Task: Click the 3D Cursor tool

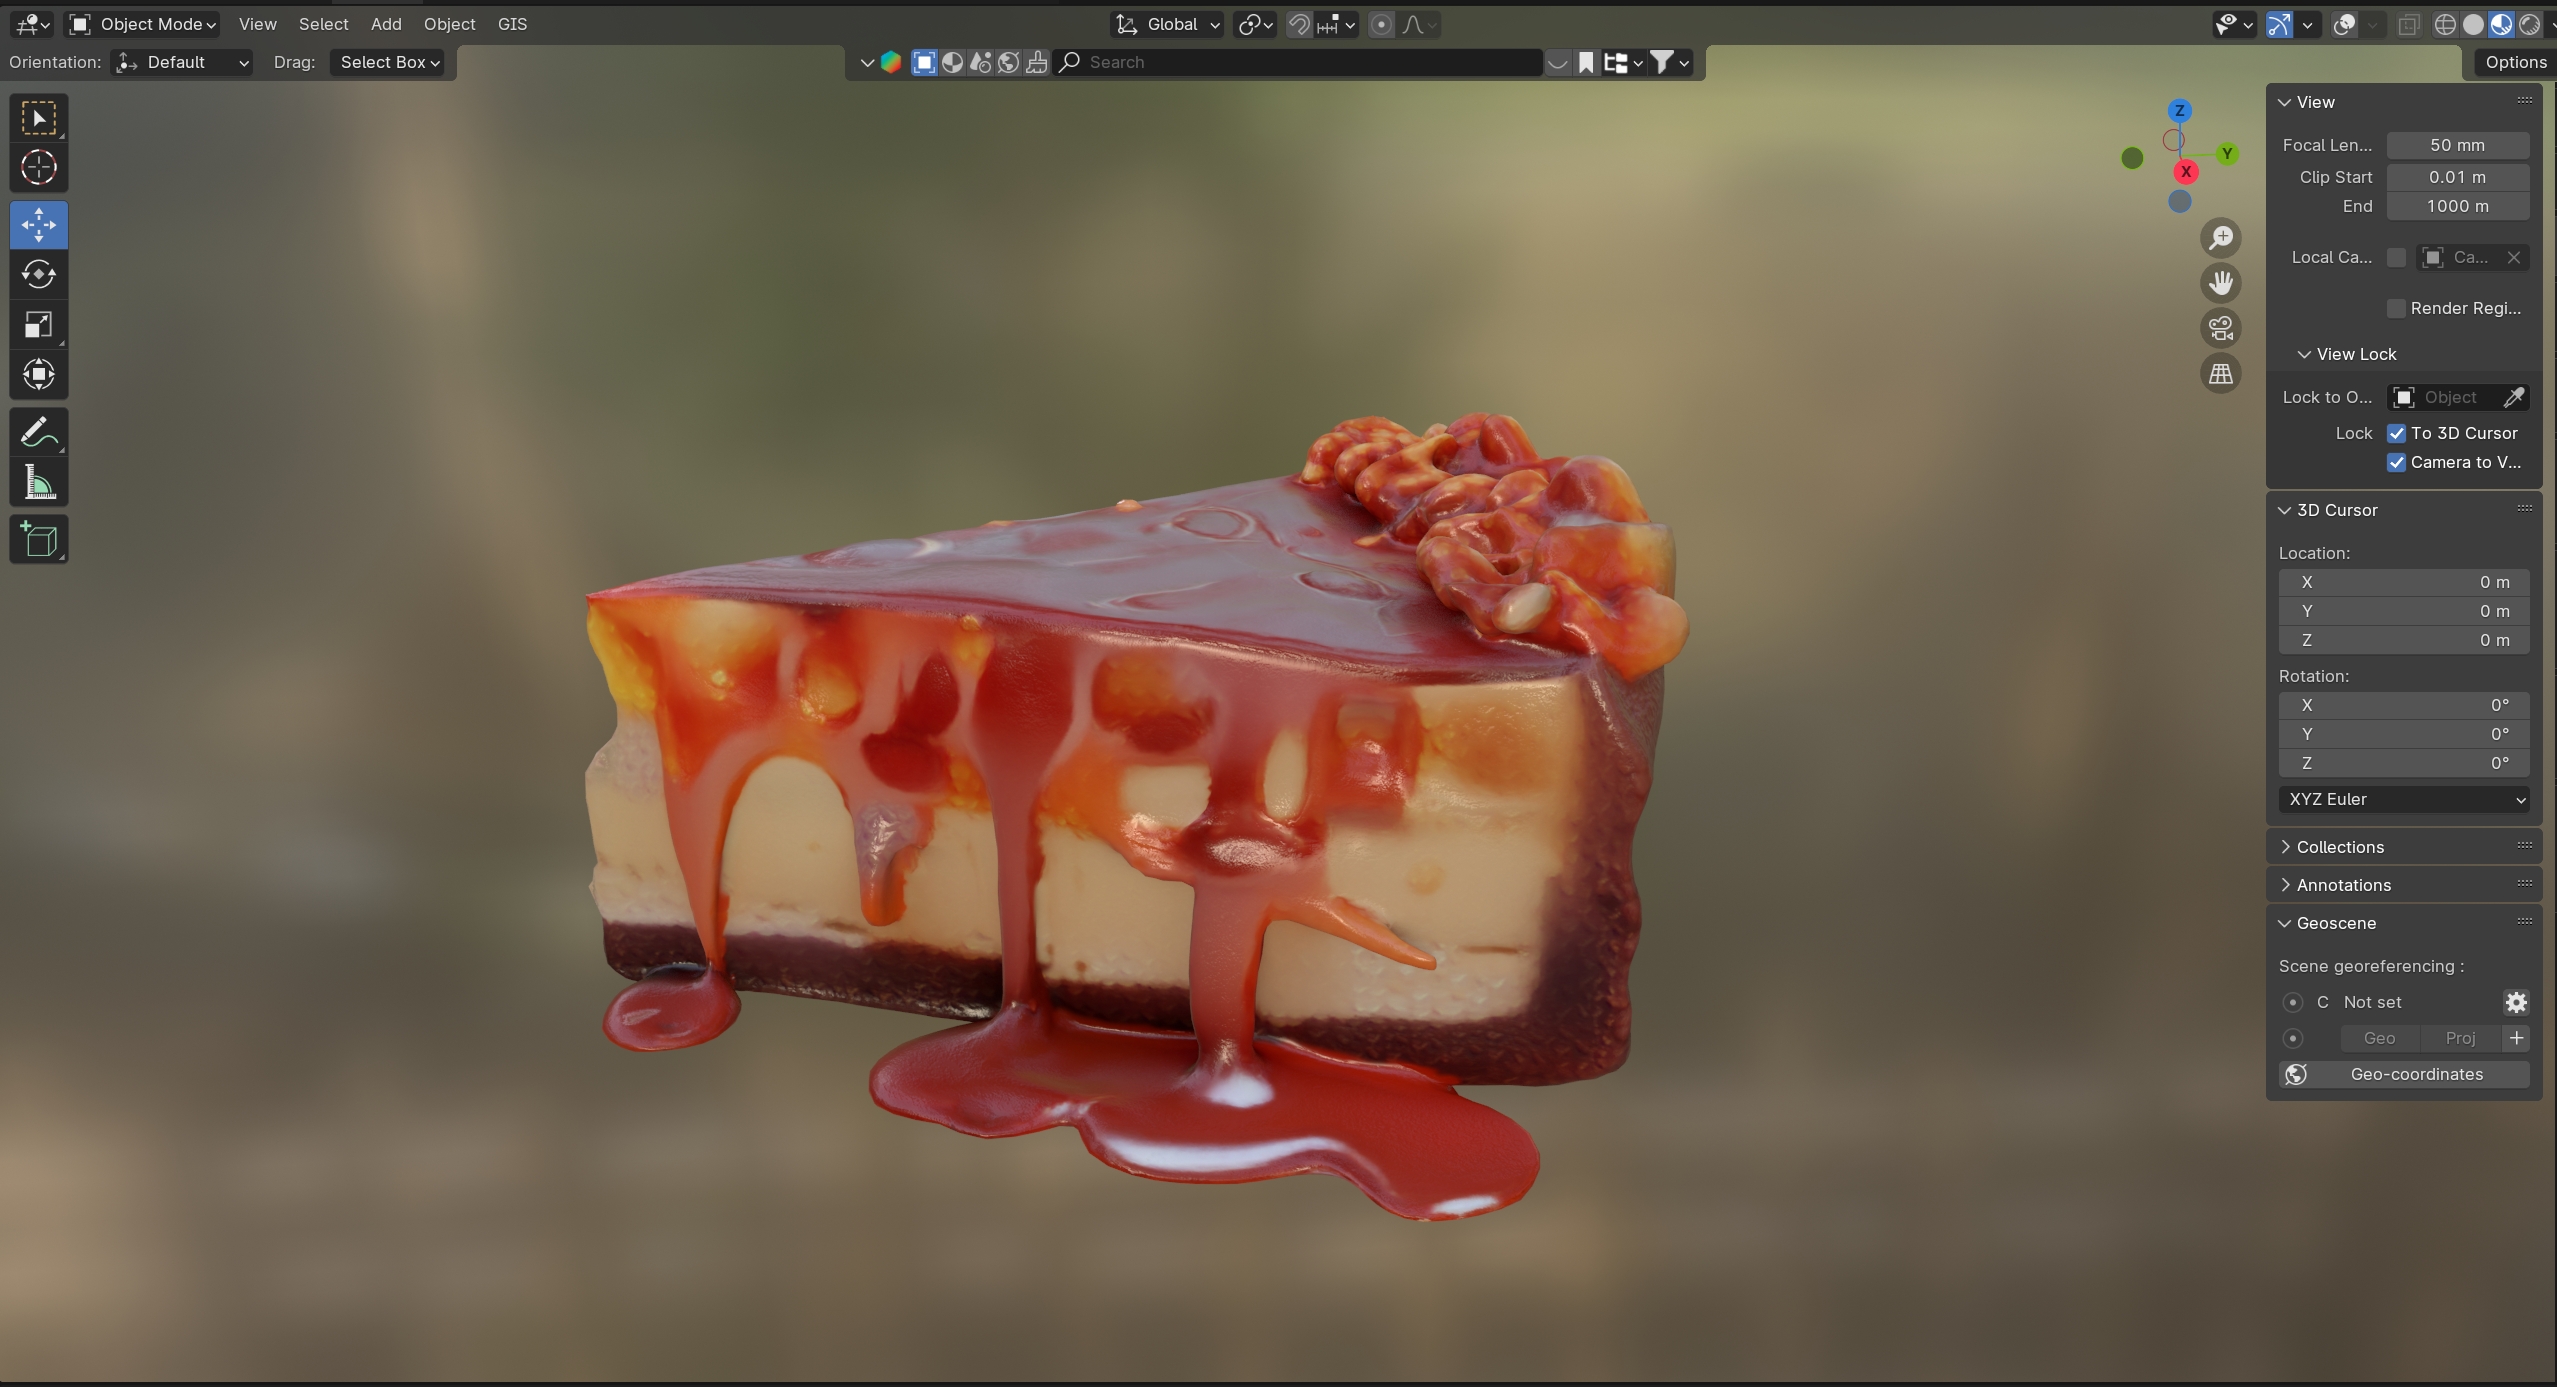Action: (38, 167)
